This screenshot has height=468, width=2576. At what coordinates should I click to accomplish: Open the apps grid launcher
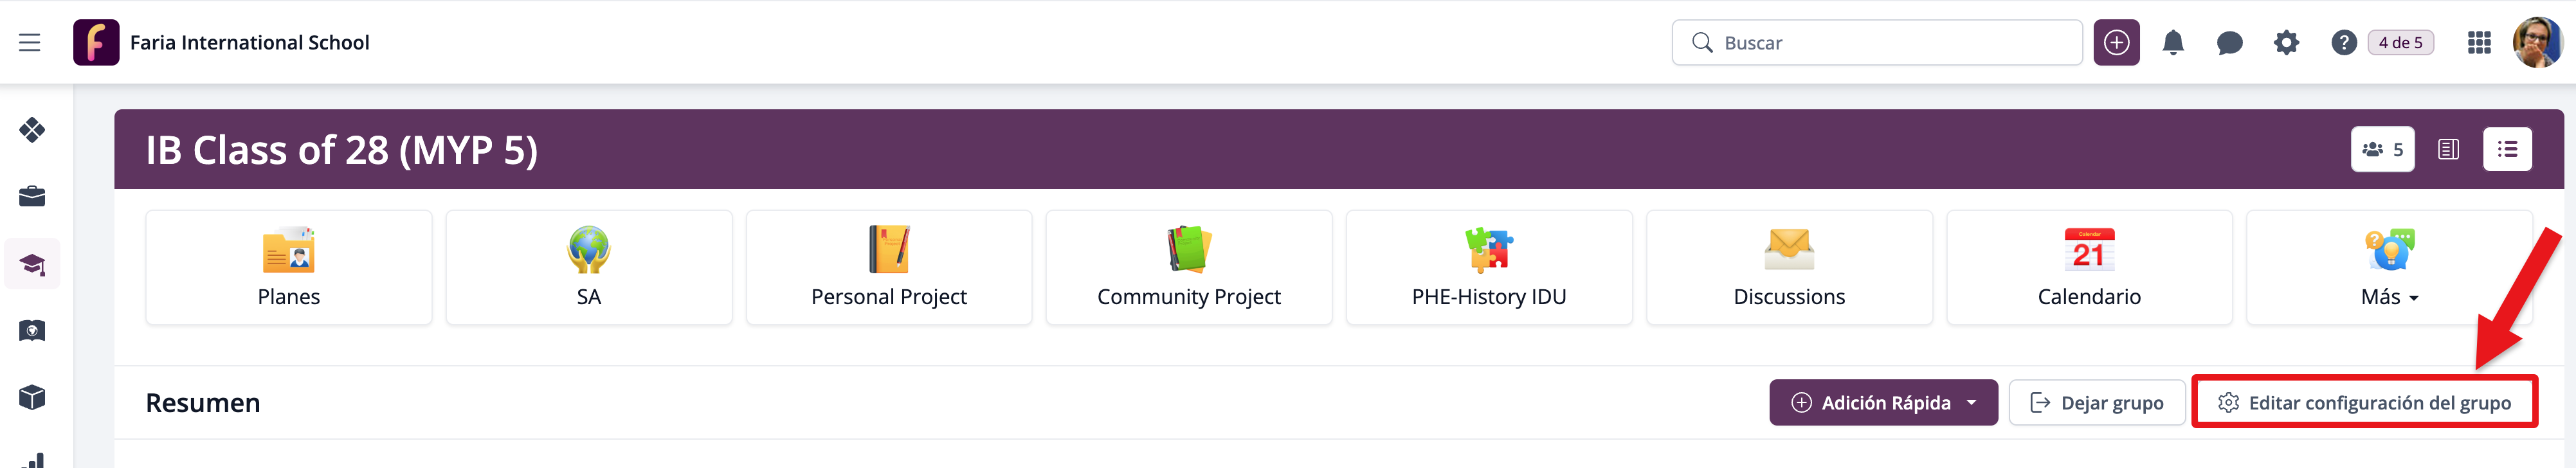point(2479,43)
